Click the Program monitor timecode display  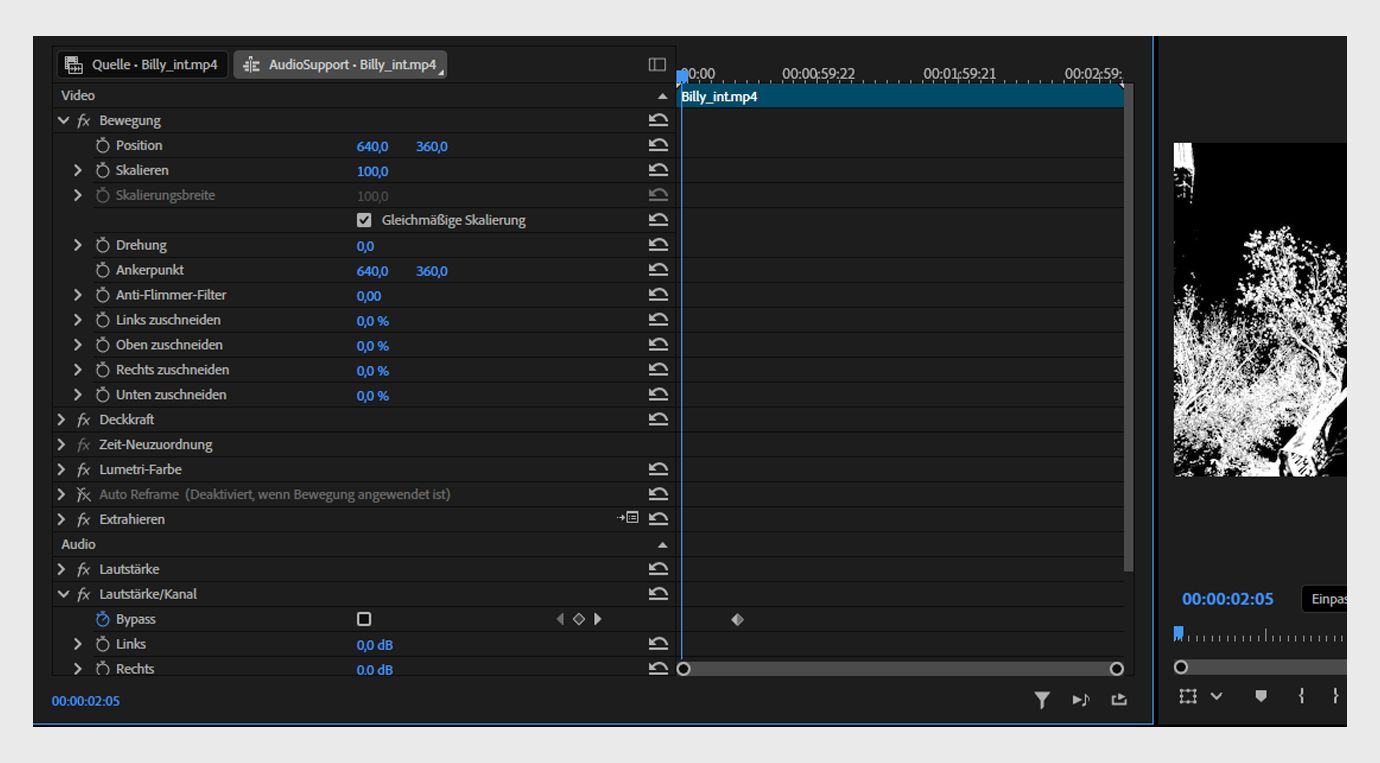coord(1227,599)
